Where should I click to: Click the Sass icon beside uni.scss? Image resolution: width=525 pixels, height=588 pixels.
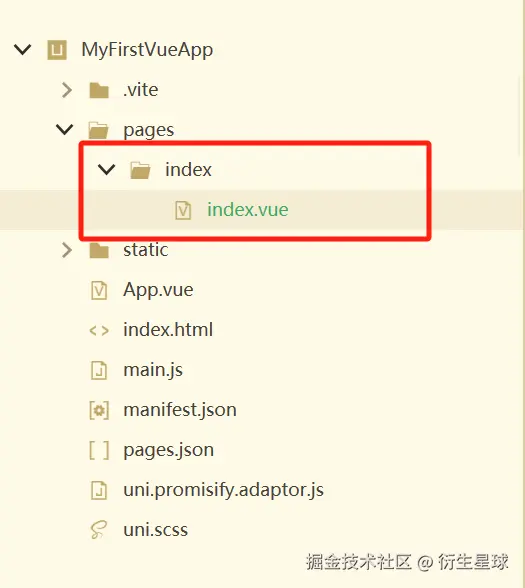(99, 530)
